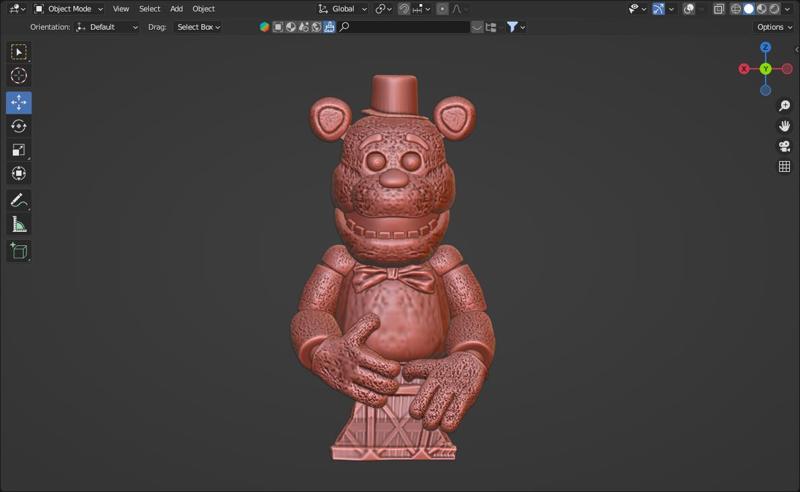Click the pan view hand icon
Screen dimensions: 800x492
784,126
